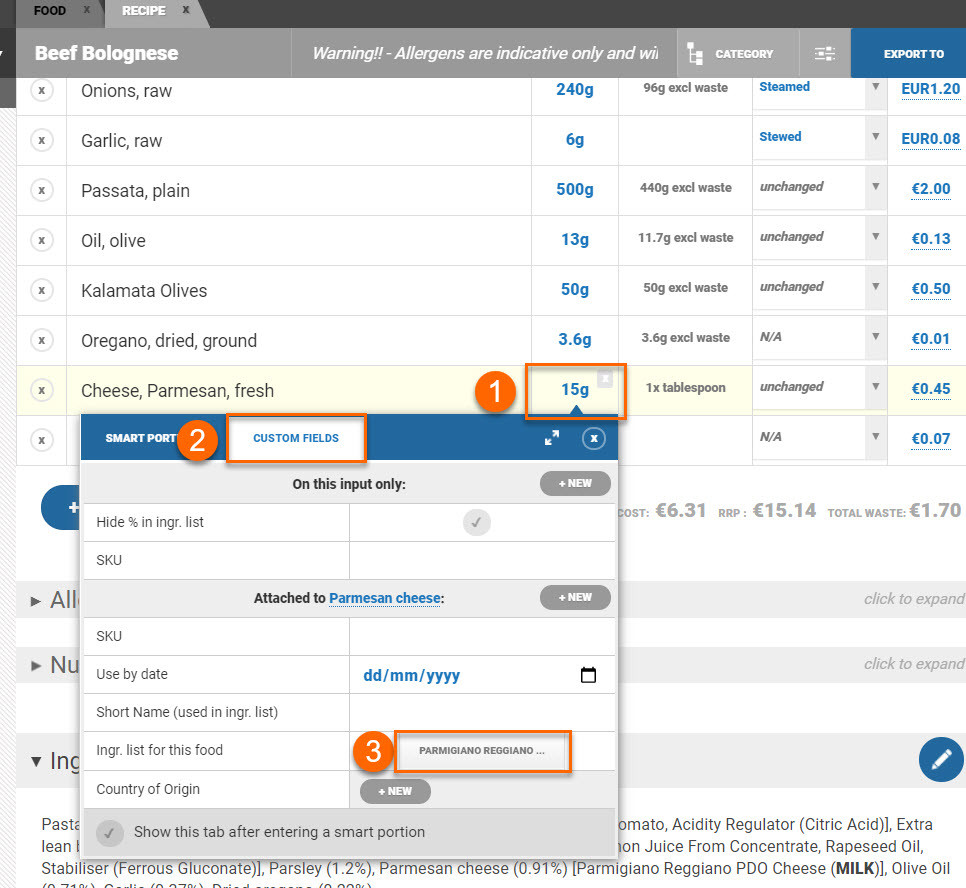The height and width of the screenshot is (888, 966).
Task: Switch to the Custom Fields tab
Action: [x=296, y=438]
